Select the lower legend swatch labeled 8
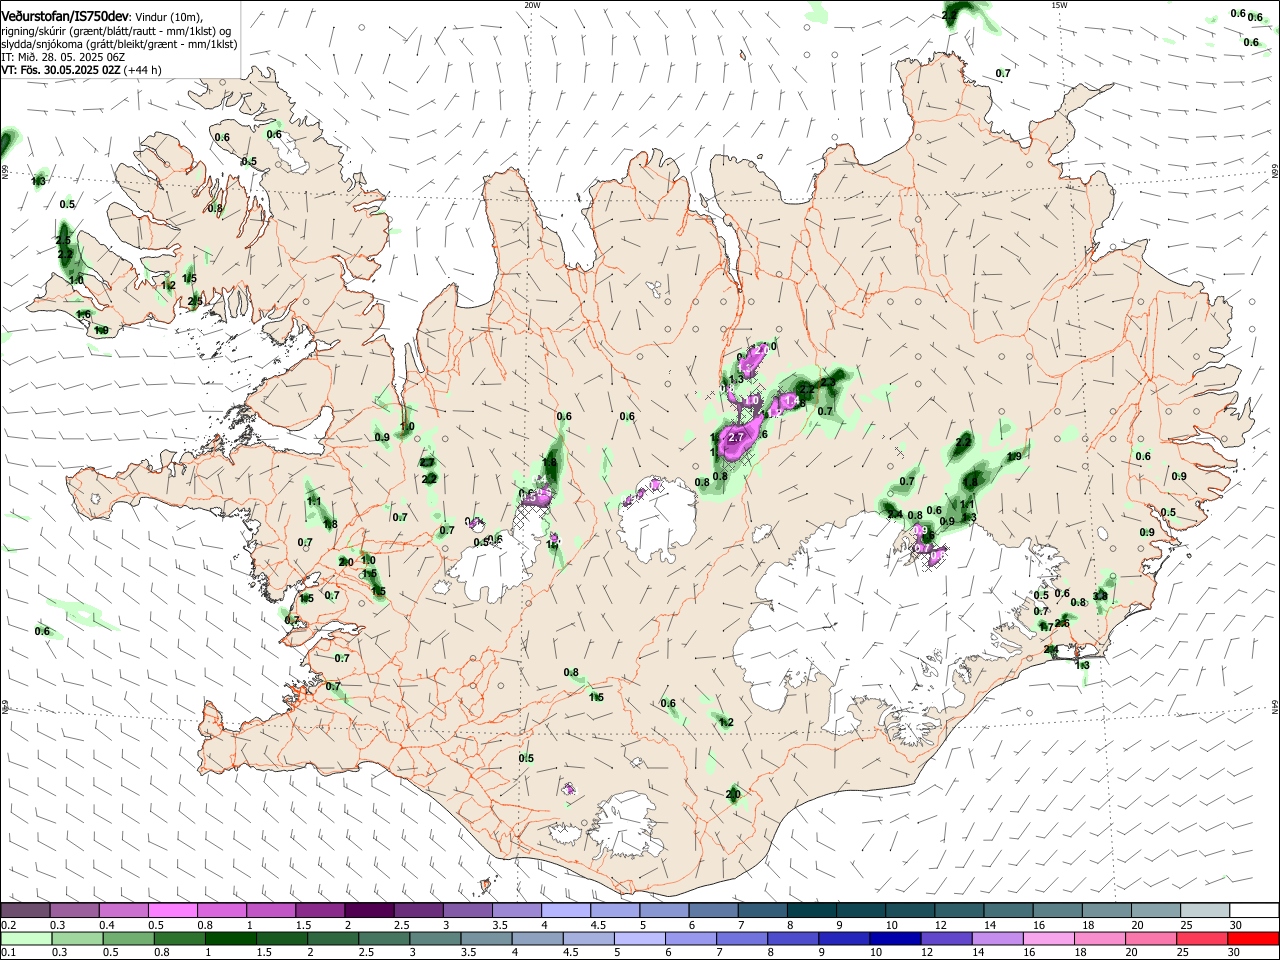This screenshot has height=960, width=1280. point(794,938)
